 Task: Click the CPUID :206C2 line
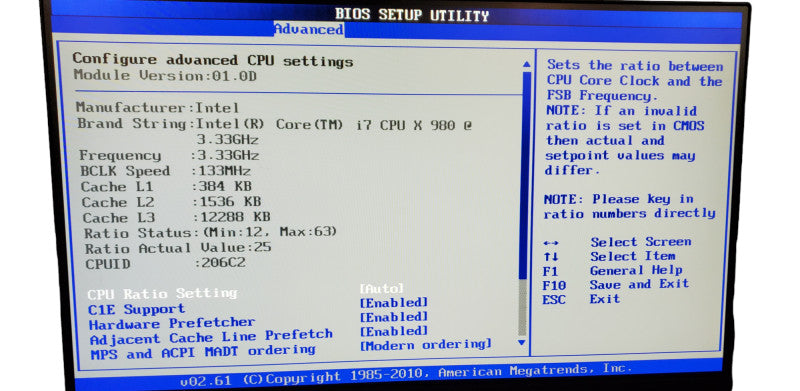point(166,264)
